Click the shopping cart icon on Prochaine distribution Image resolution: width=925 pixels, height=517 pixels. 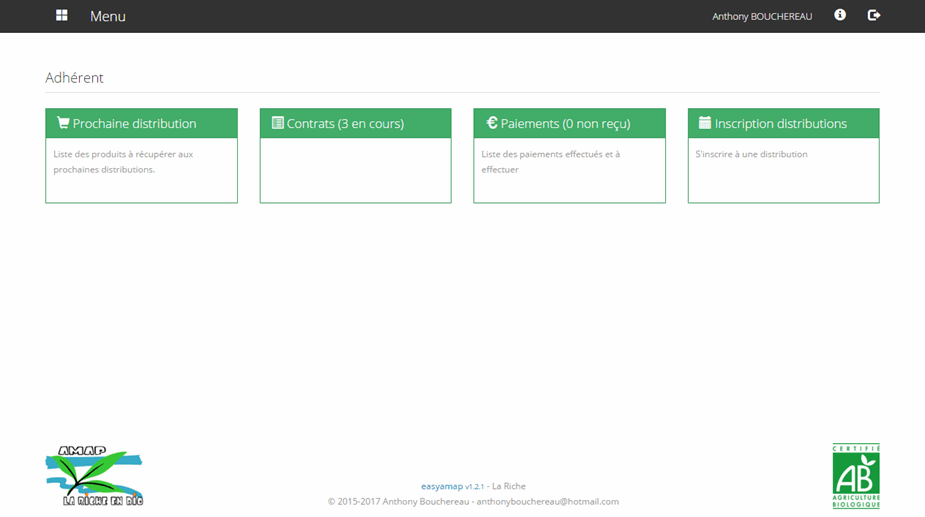coord(63,123)
